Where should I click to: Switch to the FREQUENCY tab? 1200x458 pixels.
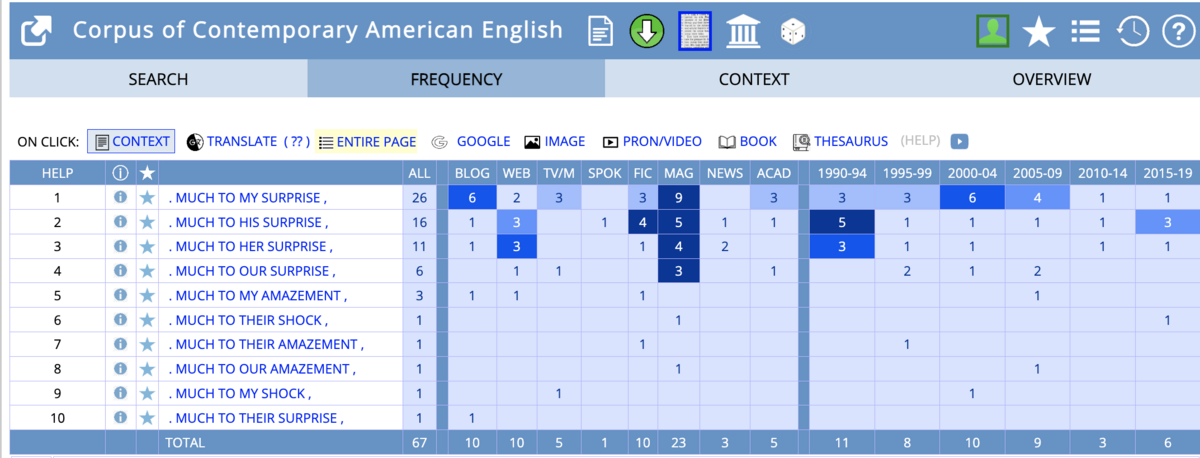tap(456, 79)
